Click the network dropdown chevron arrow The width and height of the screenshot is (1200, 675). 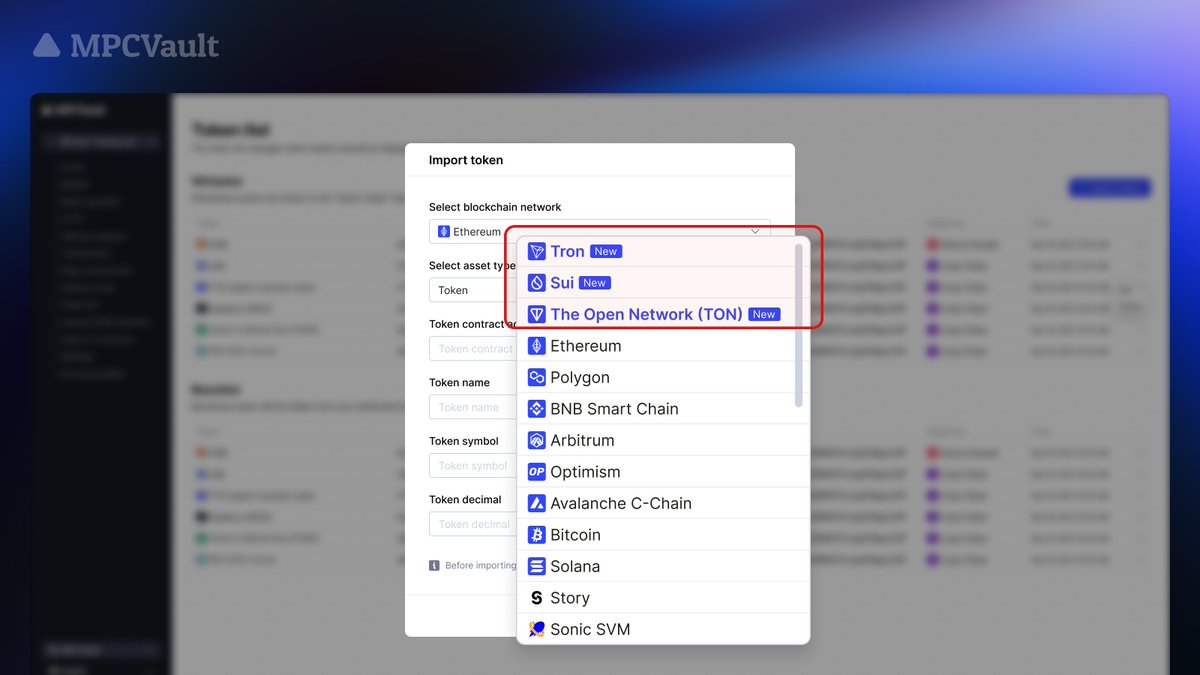[756, 231]
